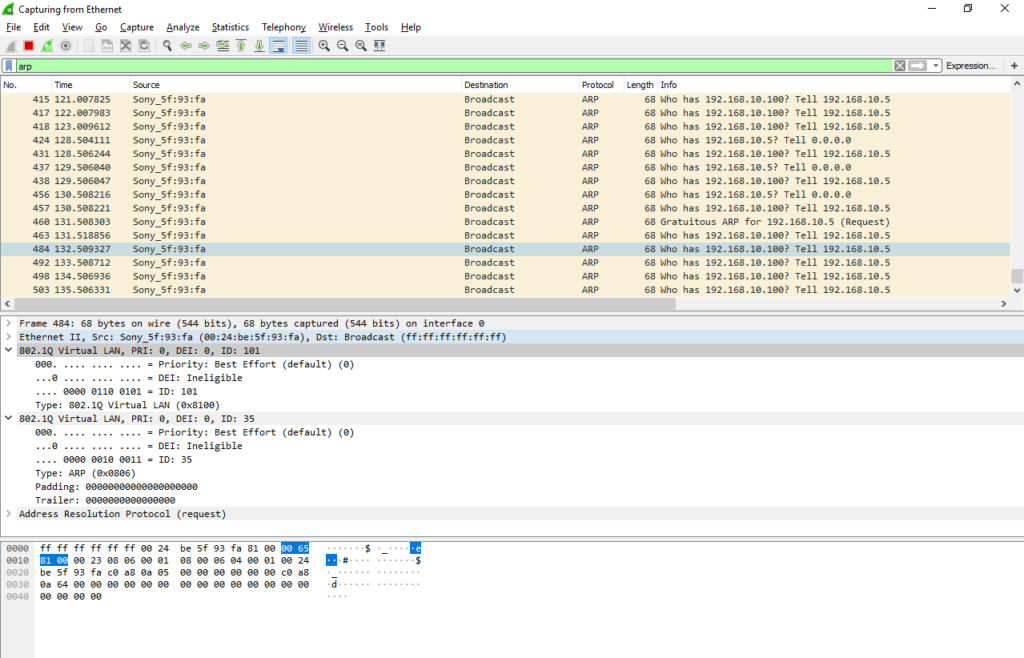
Task: Go to the last packet
Action: coord(261,45)
